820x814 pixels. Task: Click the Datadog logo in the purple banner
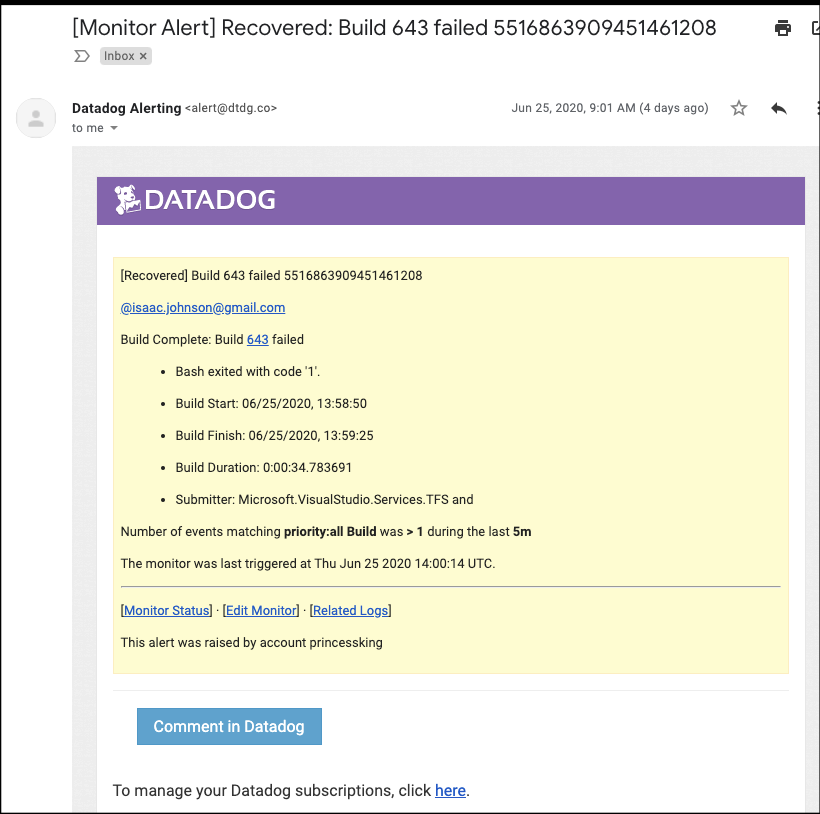[195, 200]
